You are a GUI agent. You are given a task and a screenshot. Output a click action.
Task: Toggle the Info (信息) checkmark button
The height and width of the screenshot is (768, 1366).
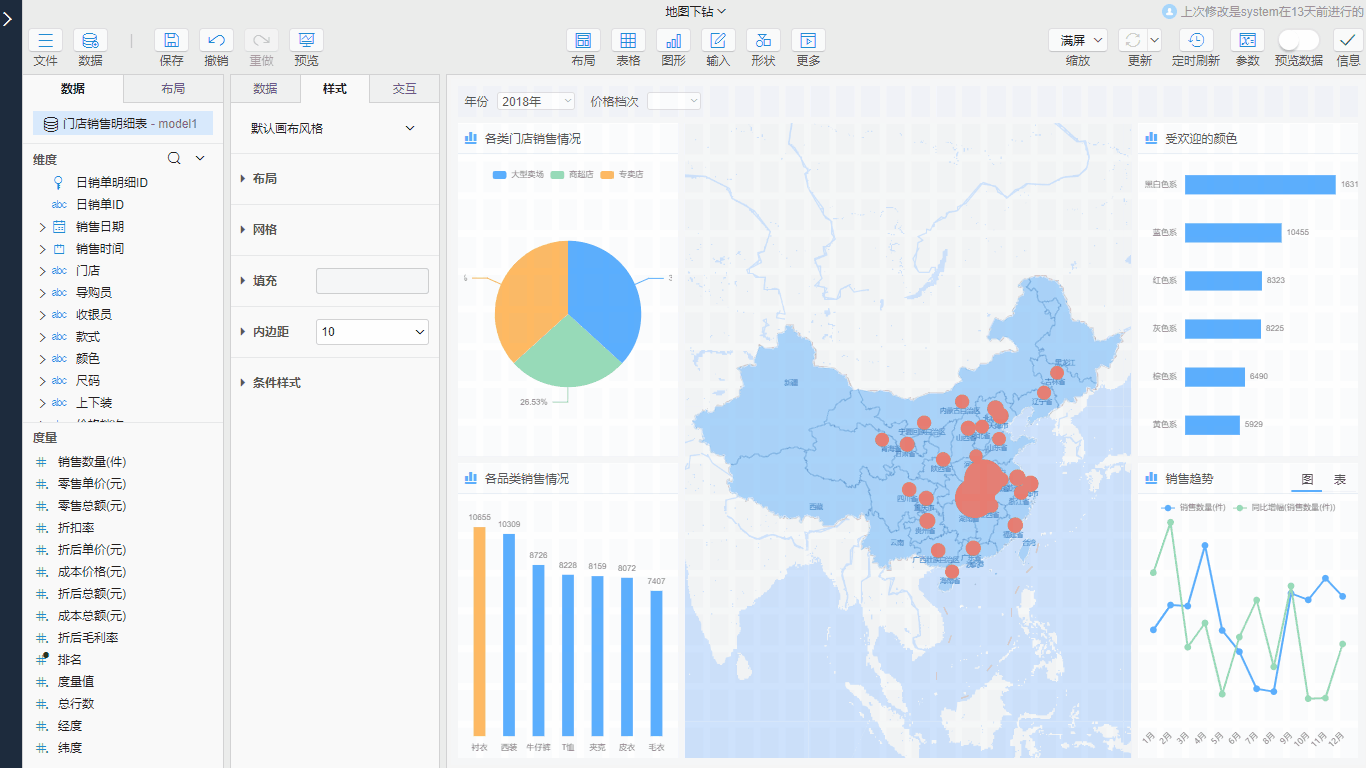click(1348, 41)
